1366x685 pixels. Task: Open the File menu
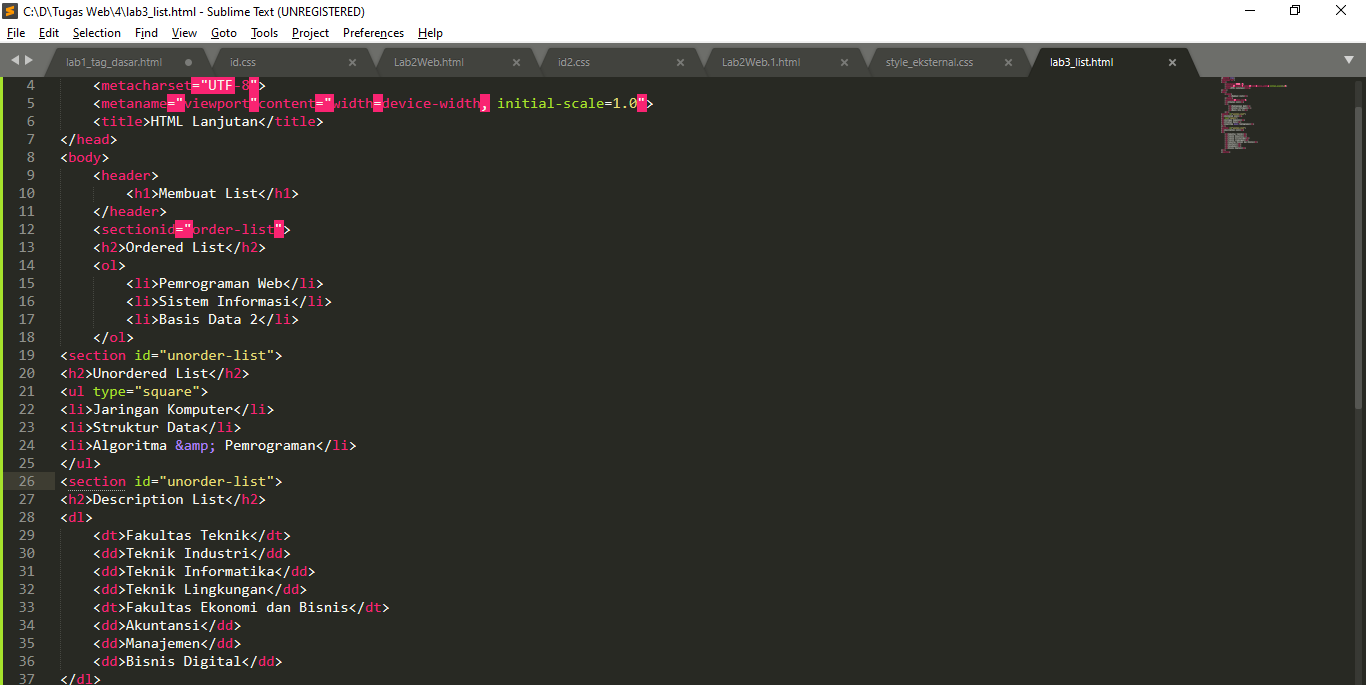tap(16, 32)
